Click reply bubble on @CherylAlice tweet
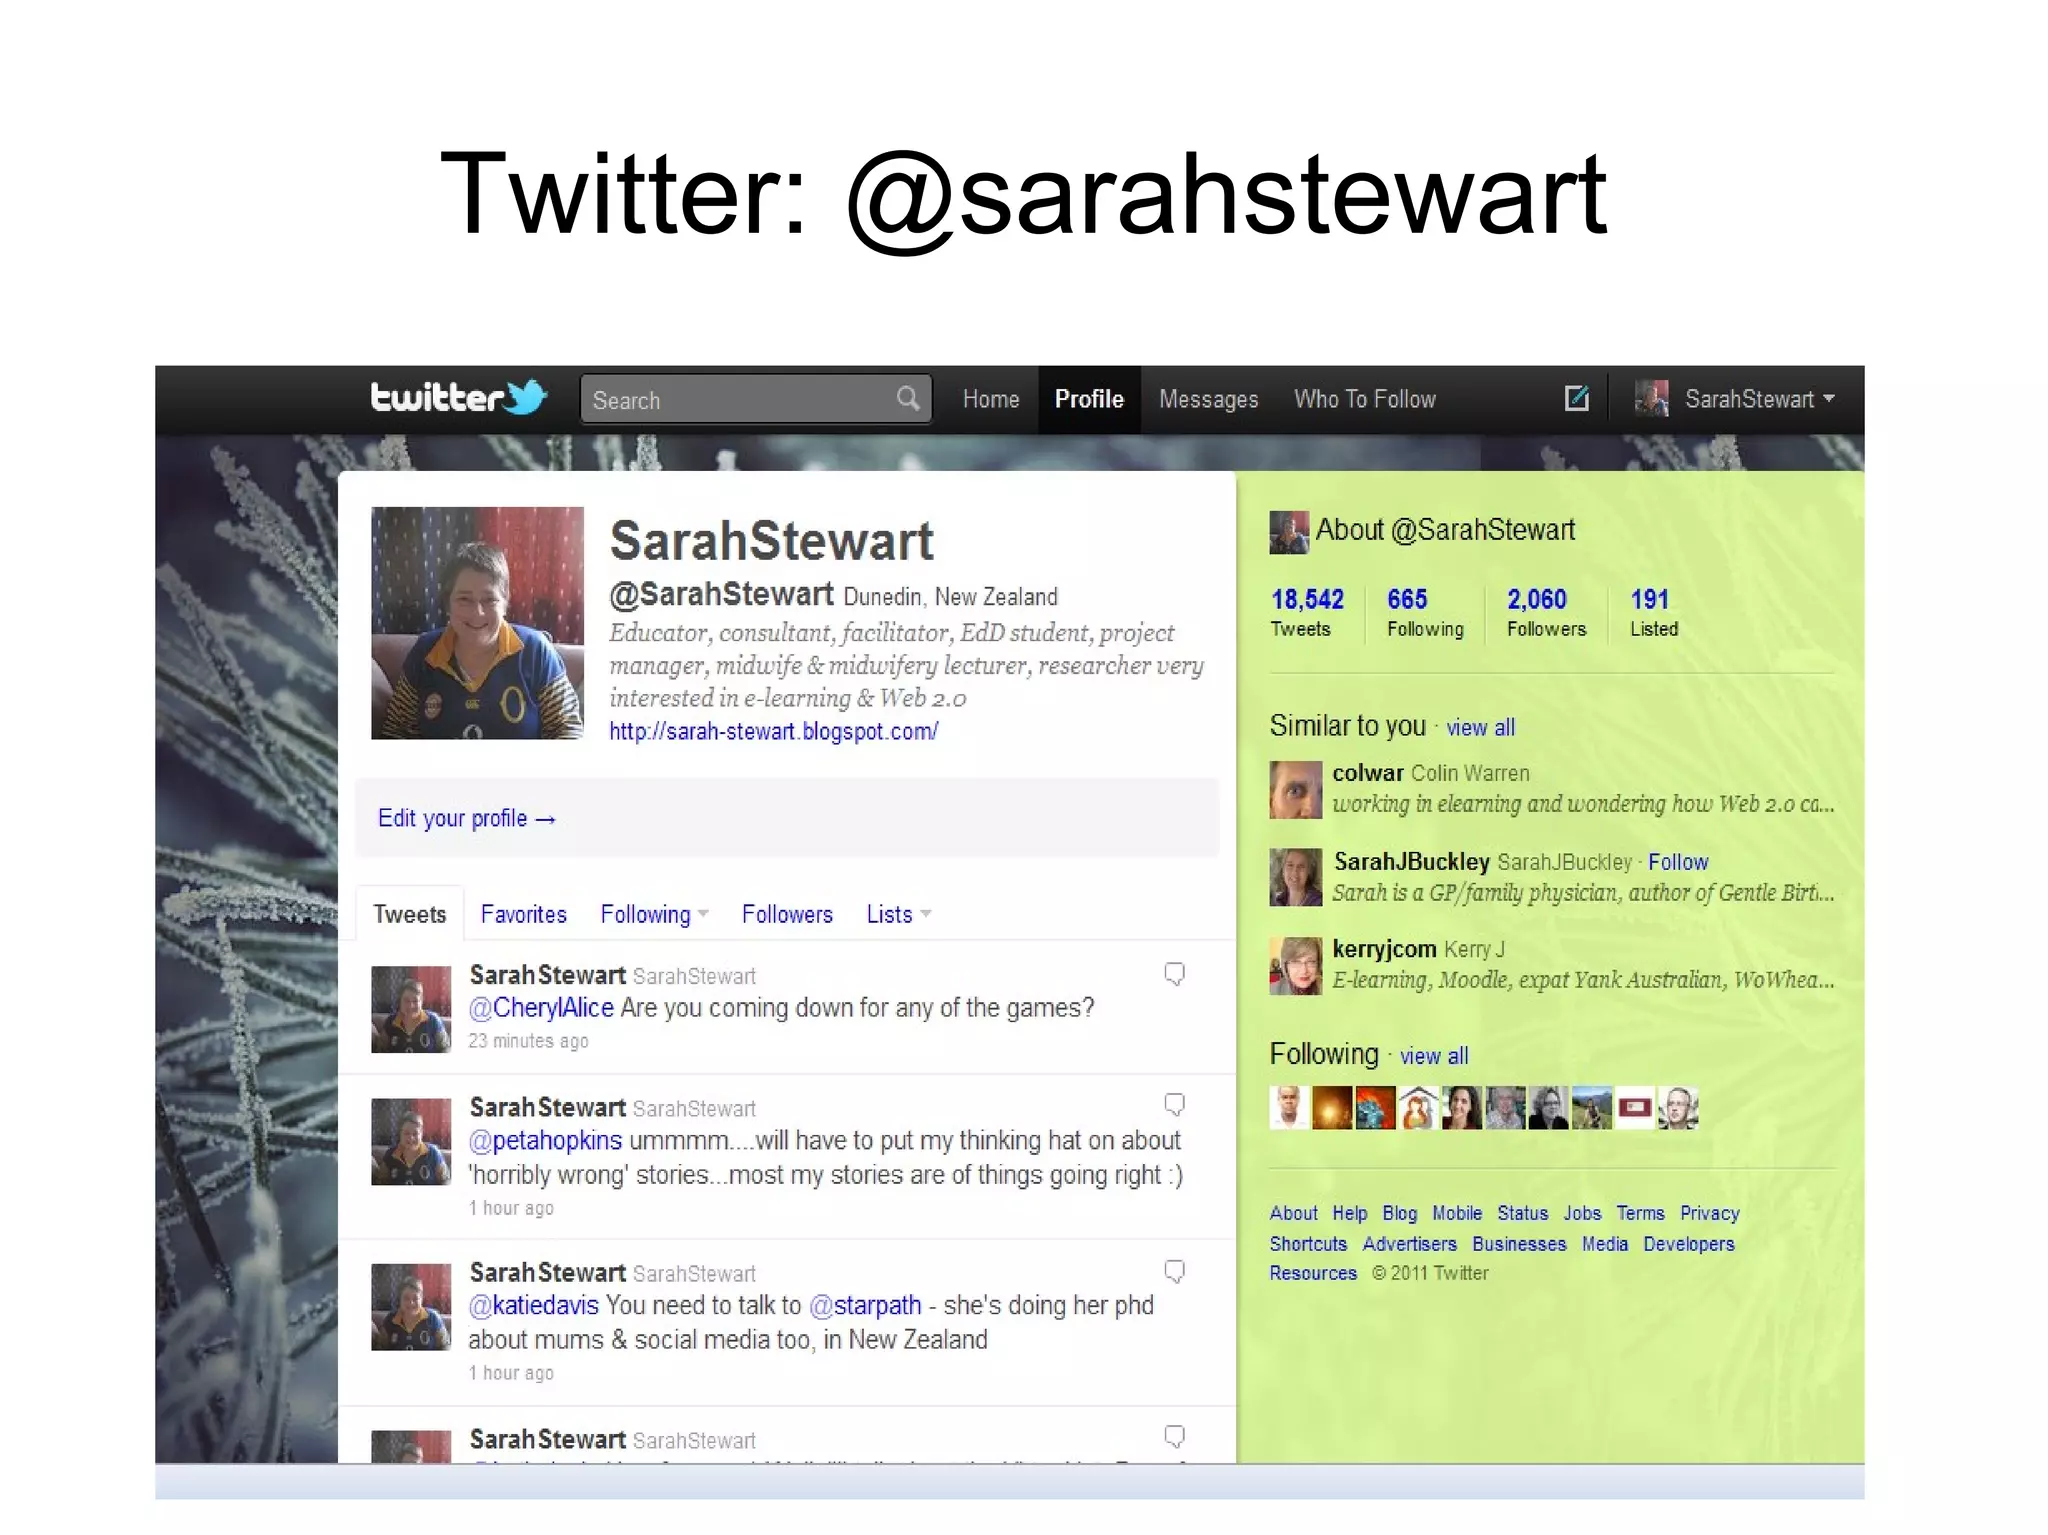 point(1175,974)
